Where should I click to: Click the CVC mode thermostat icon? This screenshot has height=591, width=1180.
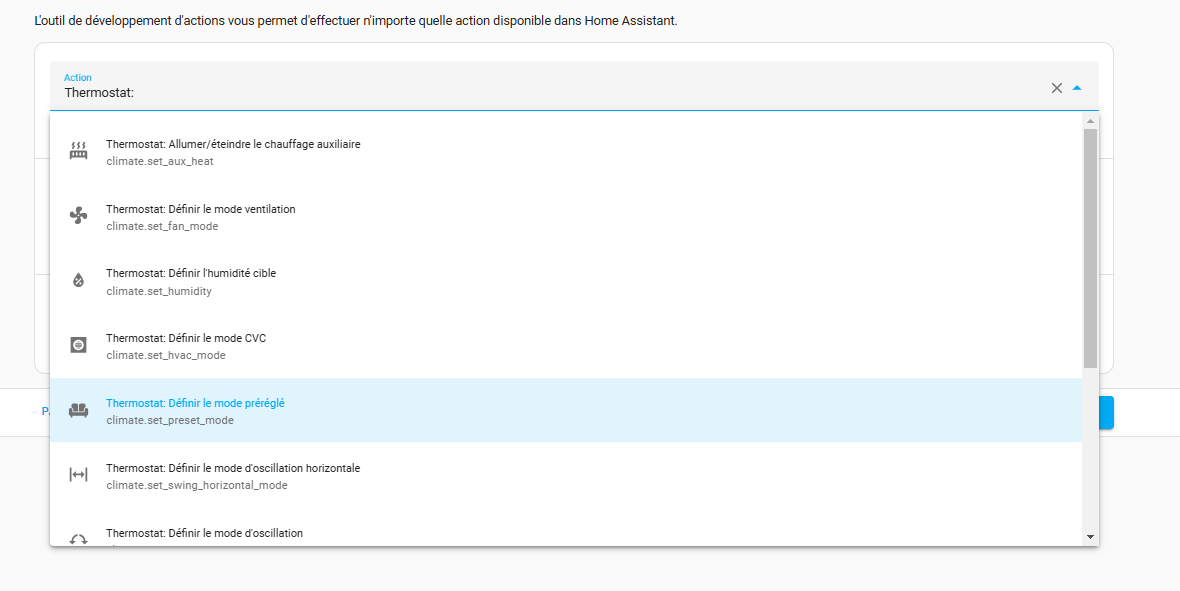(x=78, y=346)
